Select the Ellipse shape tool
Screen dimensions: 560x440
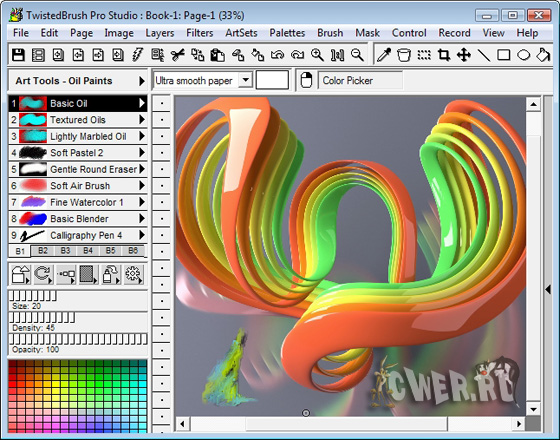click(524, 55)
